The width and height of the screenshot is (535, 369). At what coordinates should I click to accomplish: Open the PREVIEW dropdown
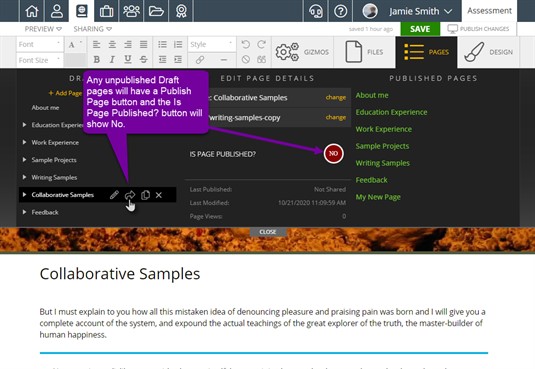(x=43, y=29)
